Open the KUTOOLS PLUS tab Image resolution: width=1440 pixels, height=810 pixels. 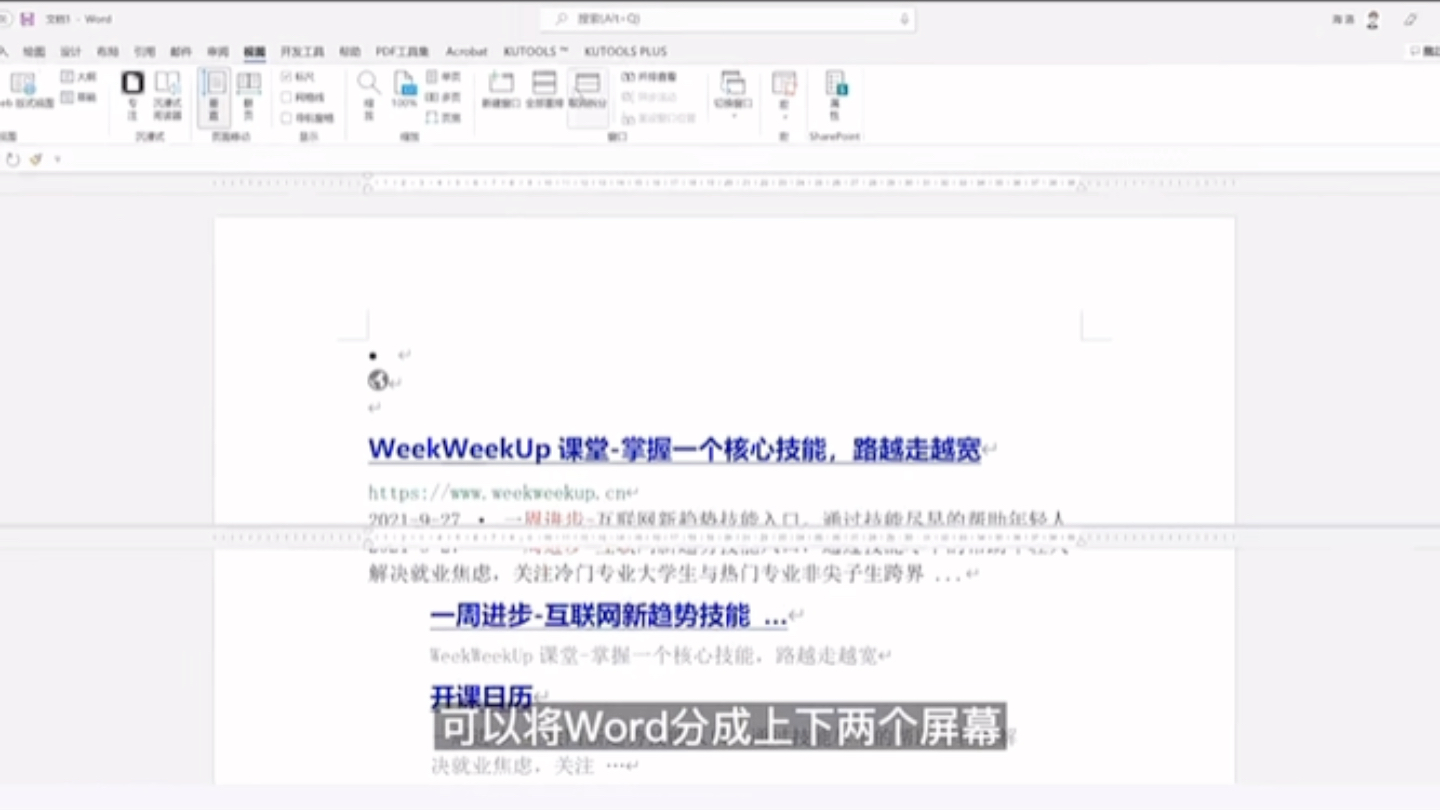point(625,51)
